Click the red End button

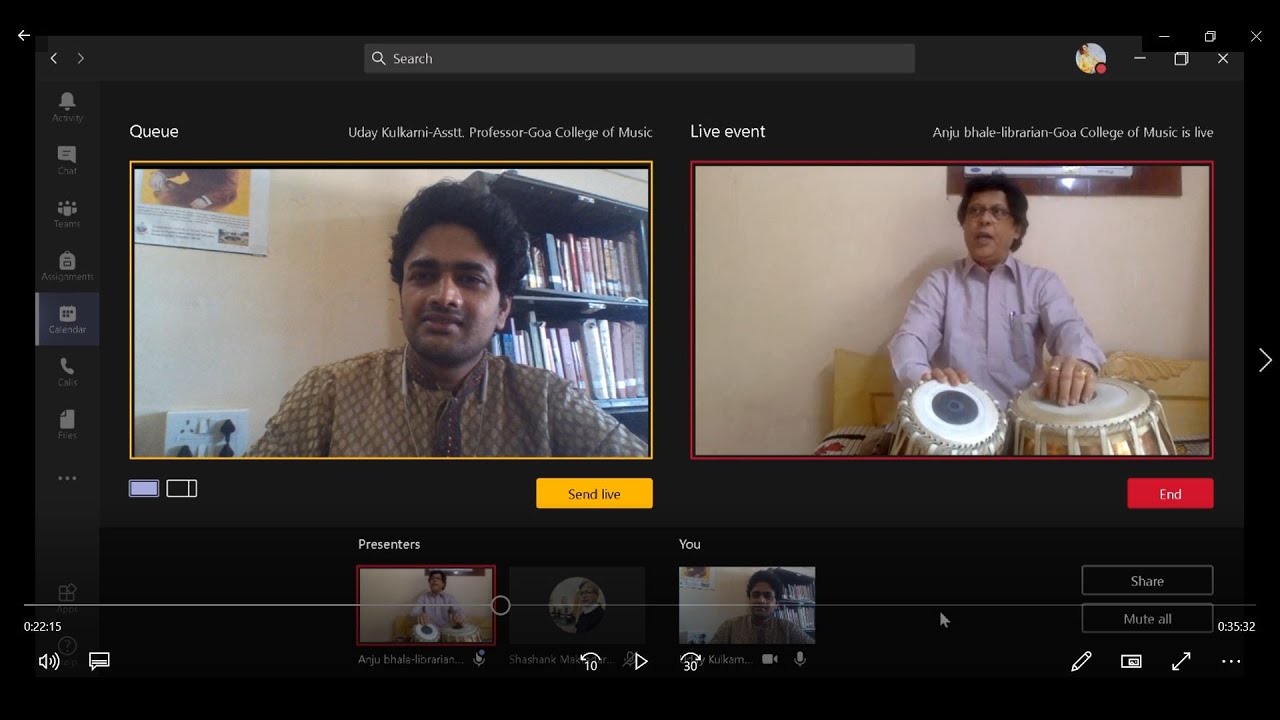(1170, 493)
